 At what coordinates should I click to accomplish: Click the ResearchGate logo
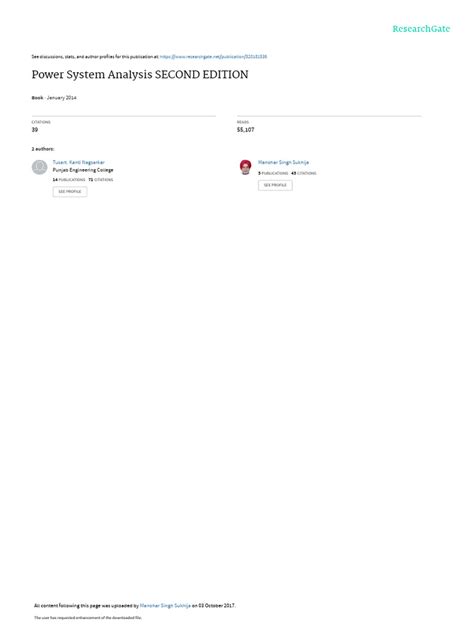pyautogui.click(x=421, y=29)
